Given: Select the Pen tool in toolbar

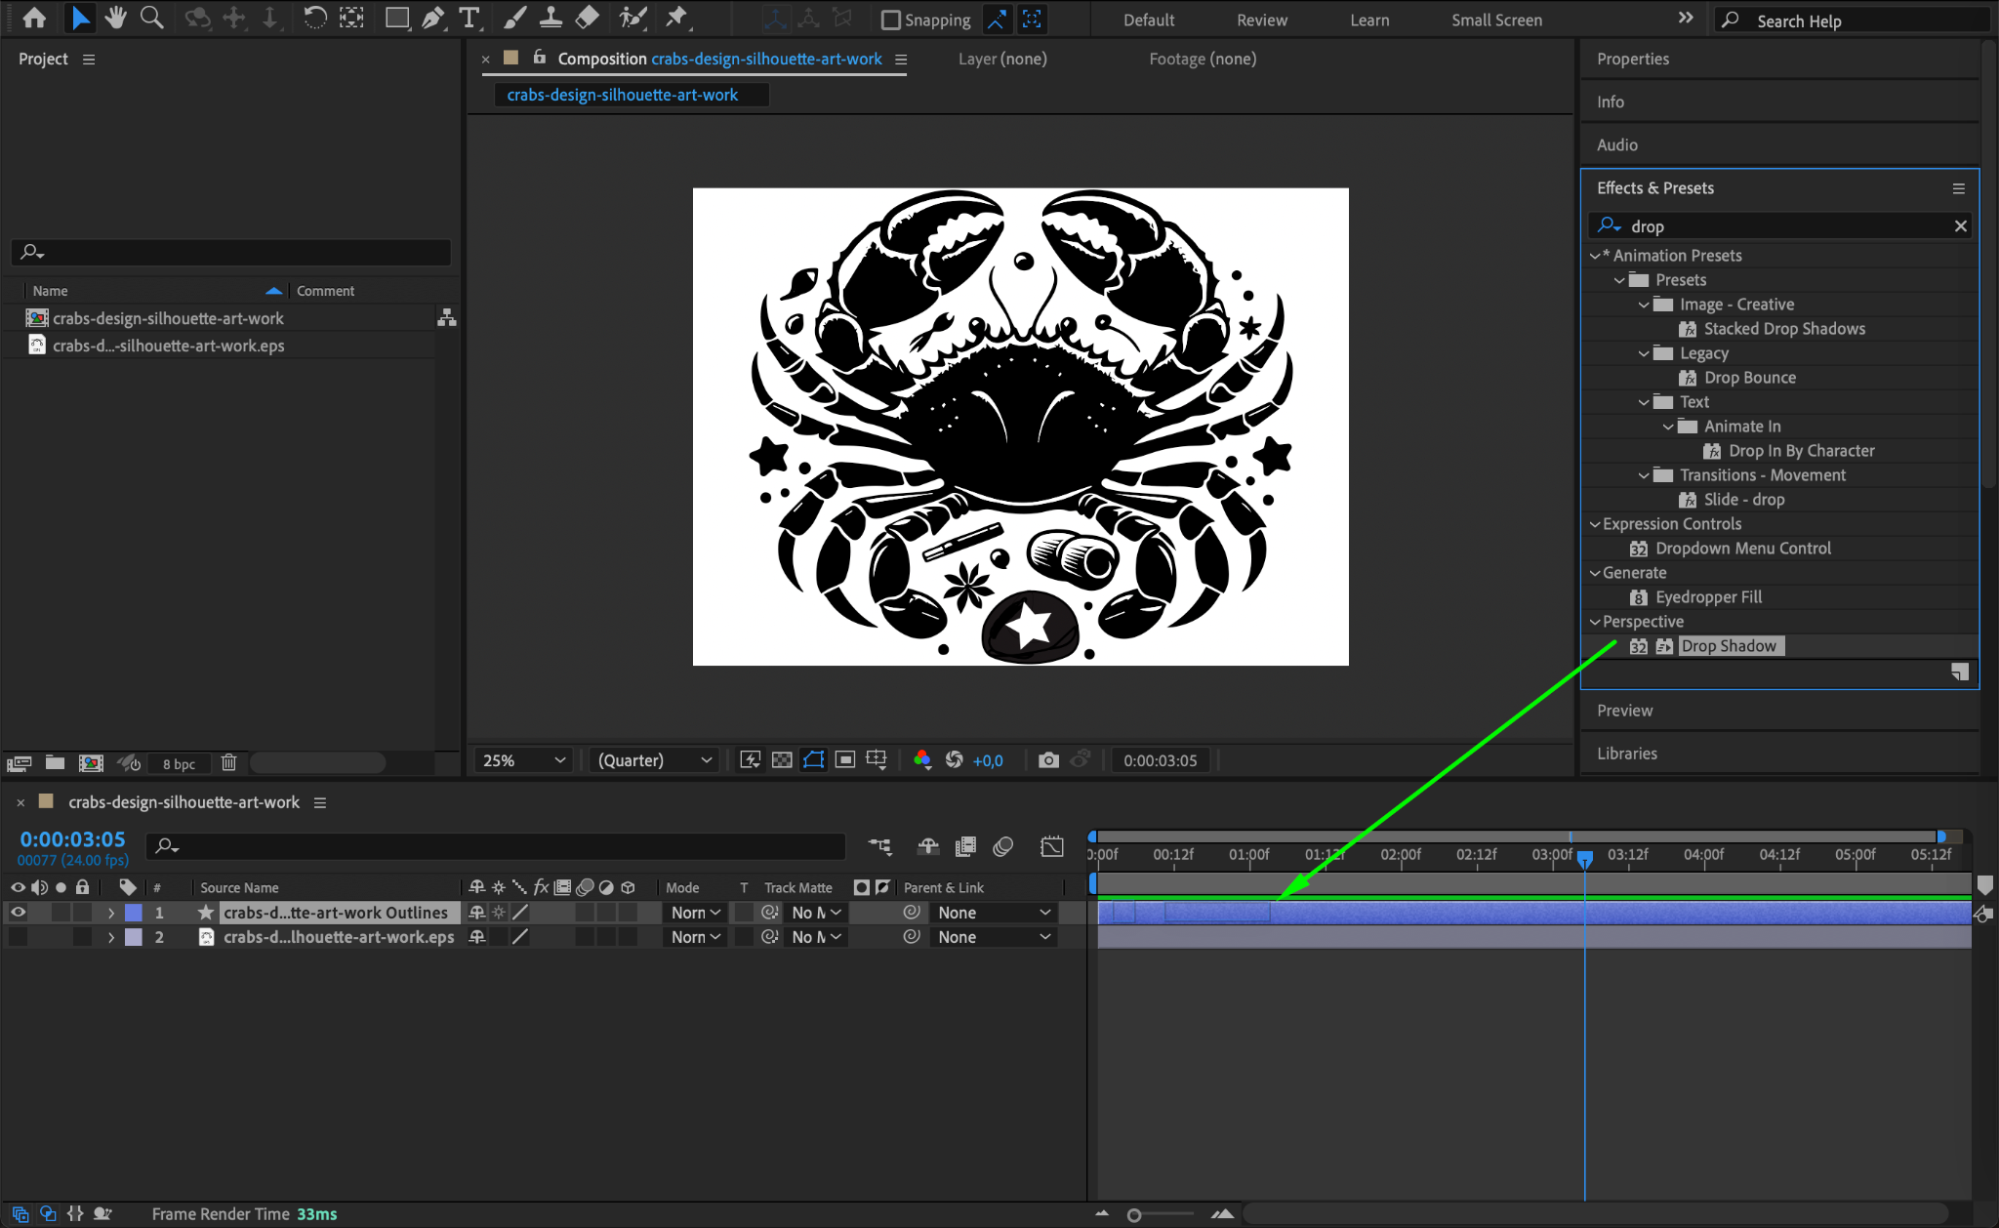Looking at the screenshot, I should (433, 18).
